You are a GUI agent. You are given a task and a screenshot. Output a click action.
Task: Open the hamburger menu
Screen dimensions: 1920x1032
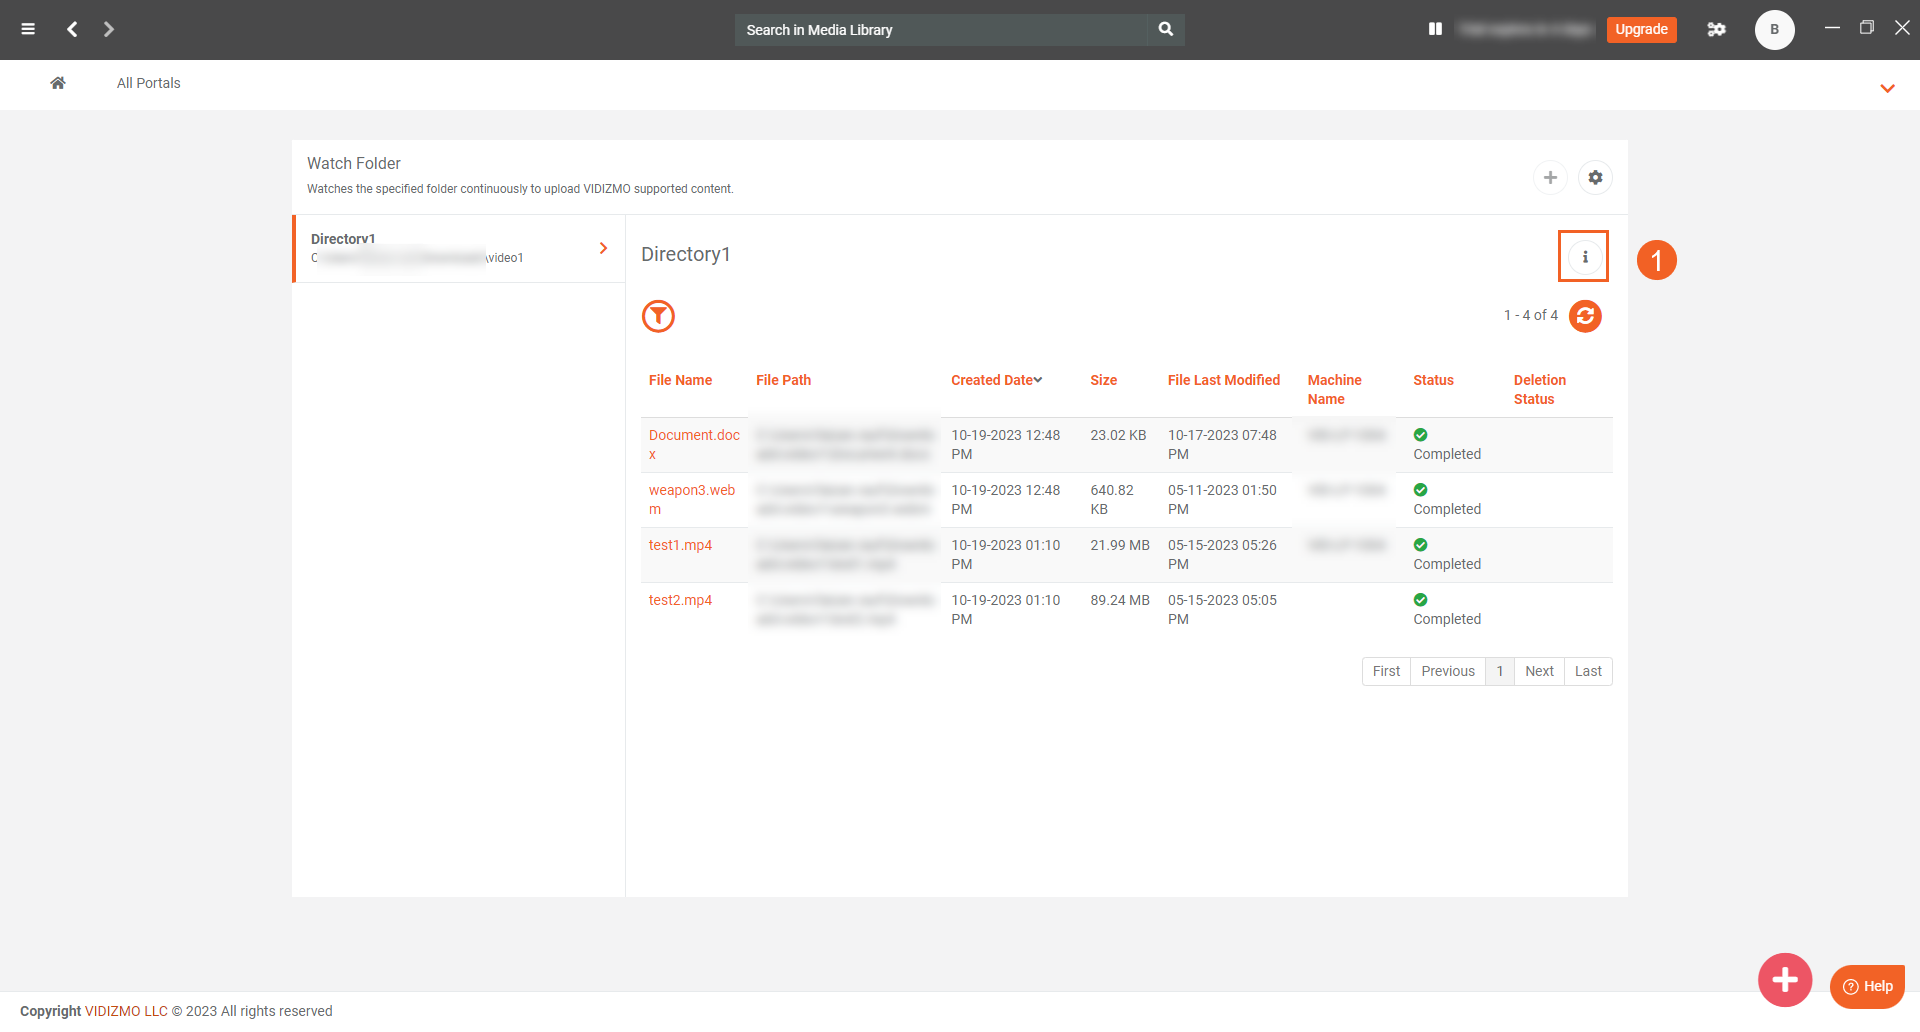[x=28, y=29]
